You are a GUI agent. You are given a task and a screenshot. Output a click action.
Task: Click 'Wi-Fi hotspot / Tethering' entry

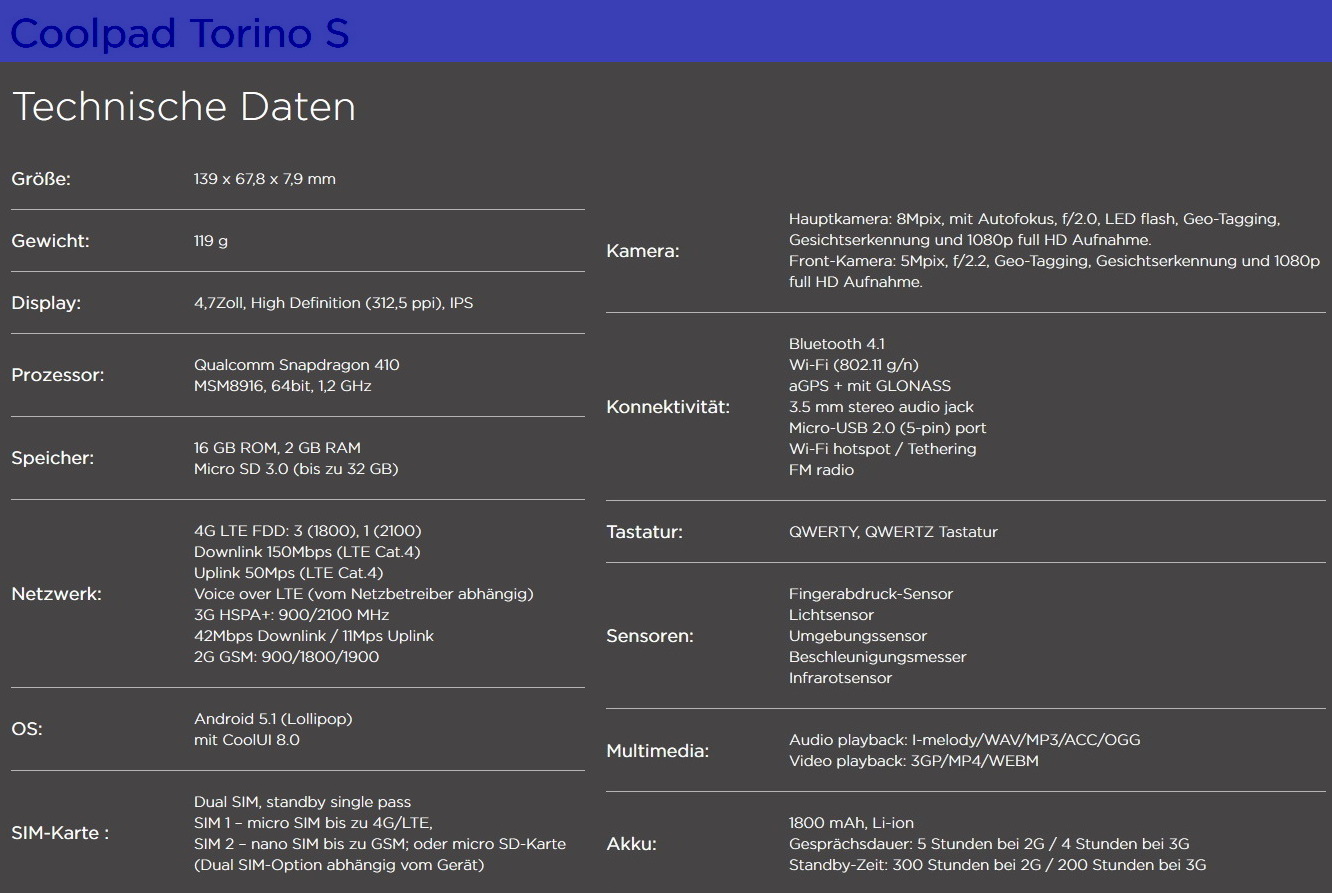click(883, 449)
